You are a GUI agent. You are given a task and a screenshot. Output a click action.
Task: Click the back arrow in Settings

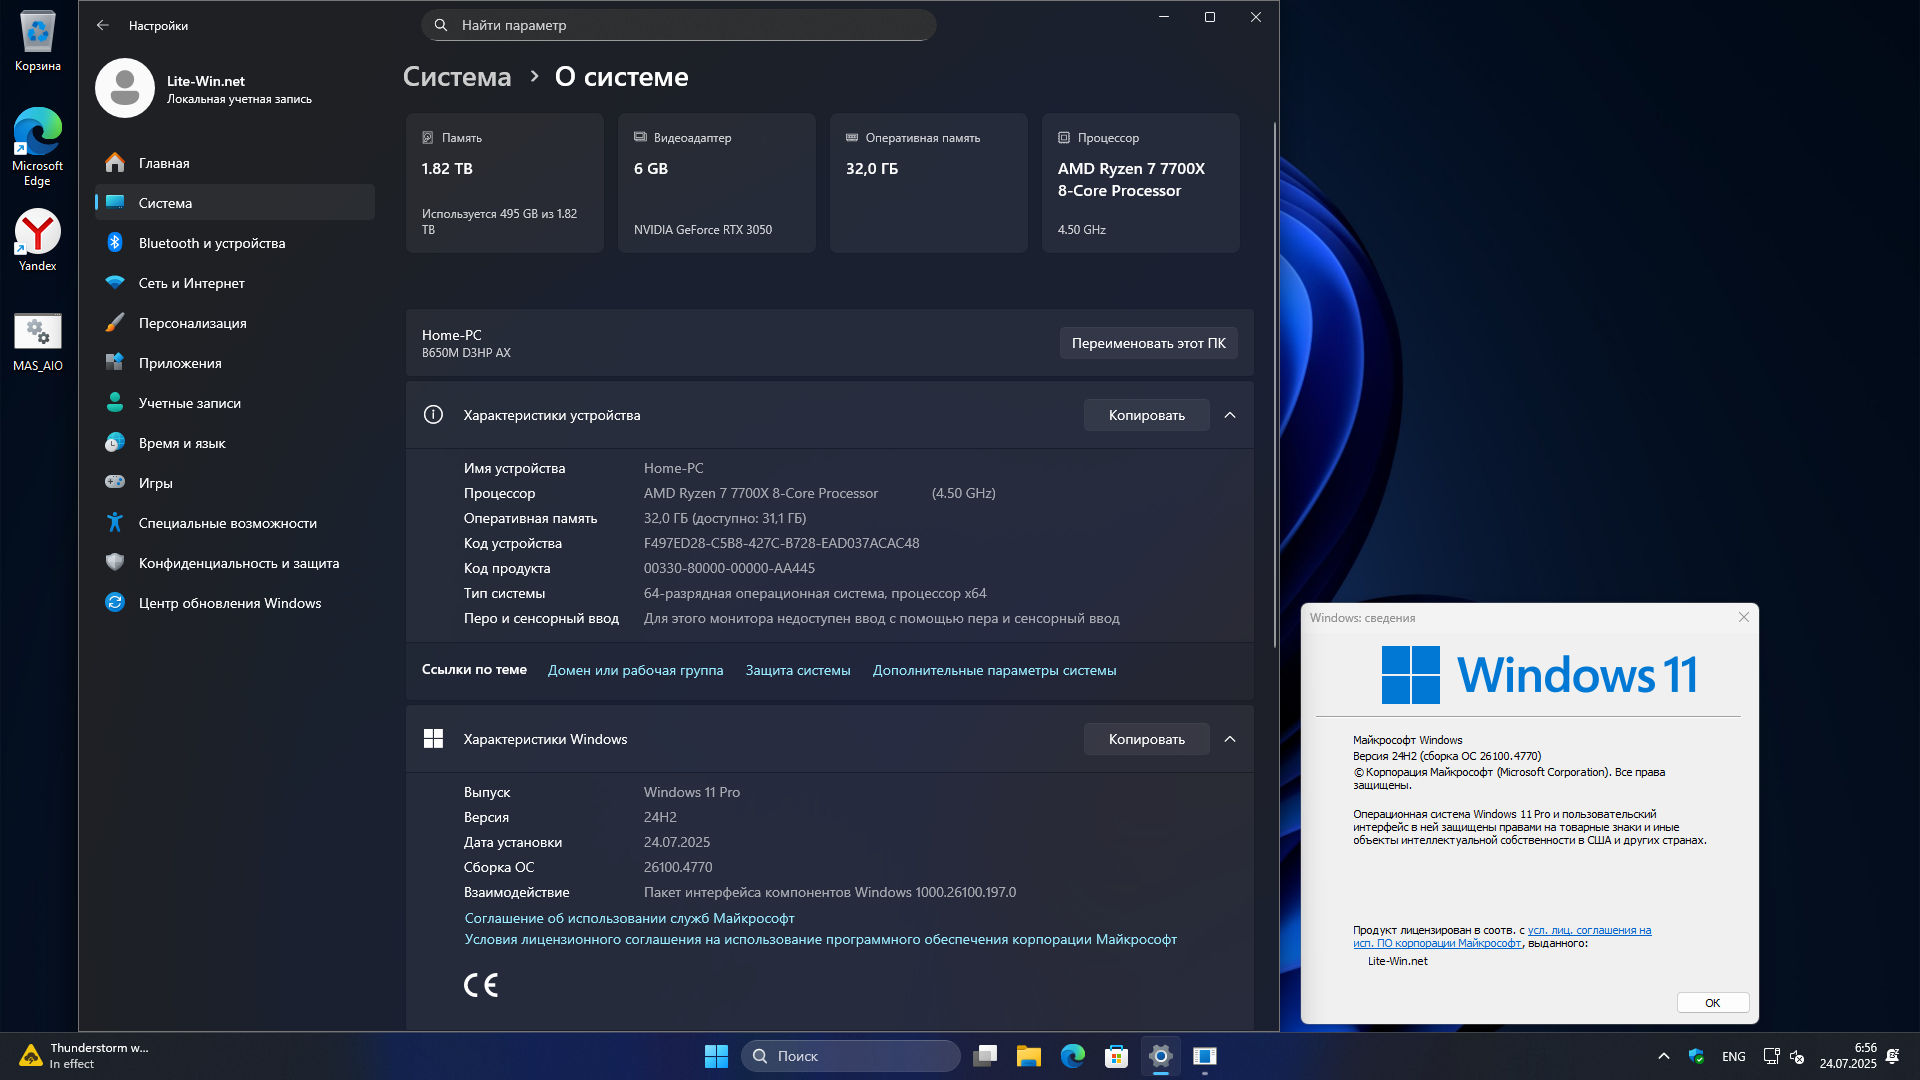tap(103, 25)
